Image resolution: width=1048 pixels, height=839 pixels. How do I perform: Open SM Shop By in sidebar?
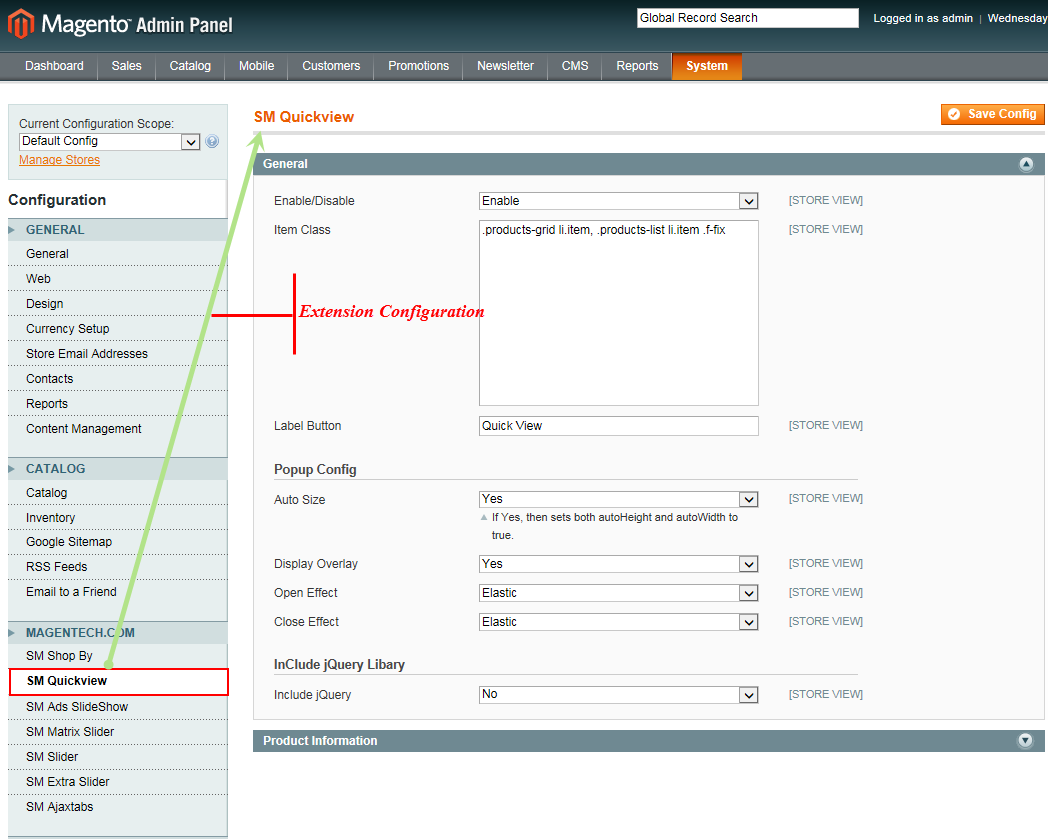click(x=118, y=656)
